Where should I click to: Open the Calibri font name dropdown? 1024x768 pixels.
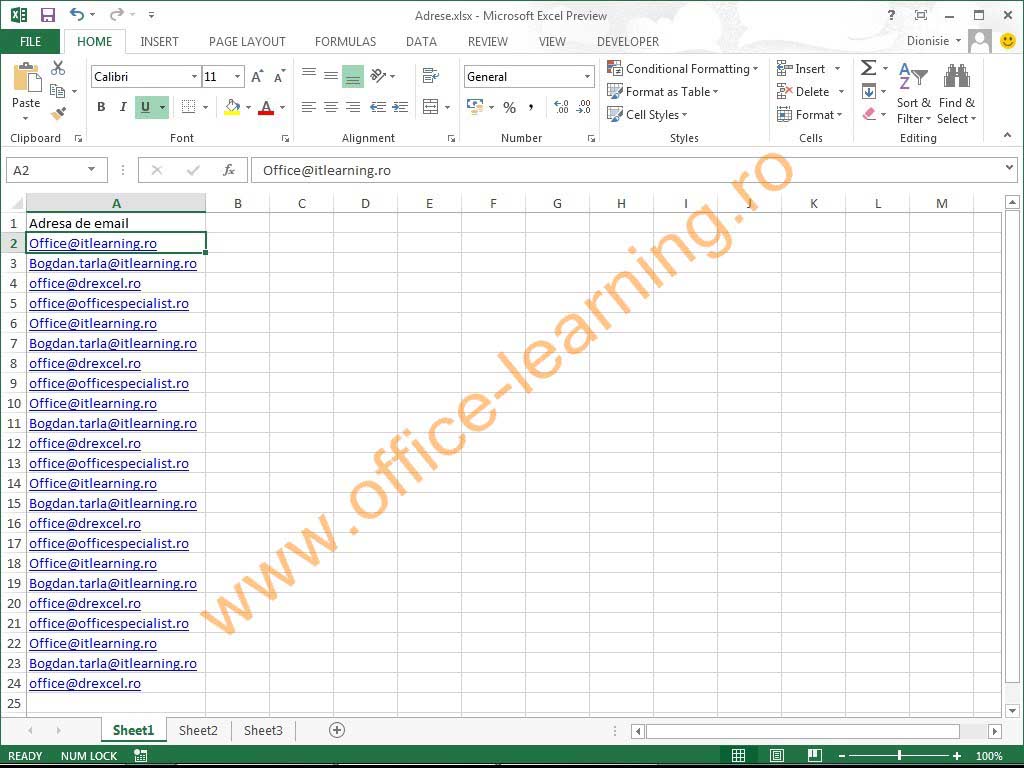click(x=194, y=76)
